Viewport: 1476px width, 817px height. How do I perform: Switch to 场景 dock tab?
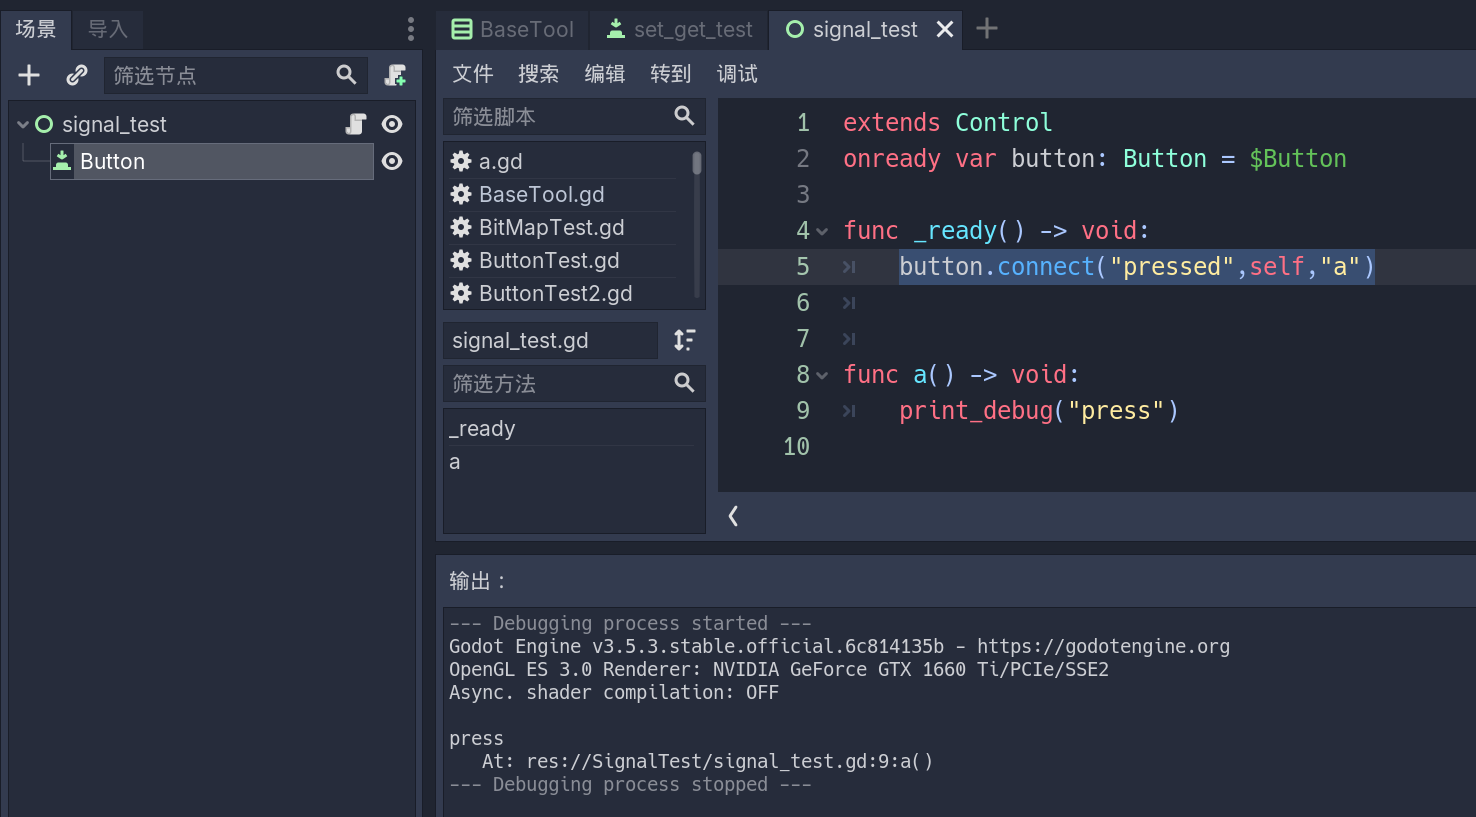(36, 29)
